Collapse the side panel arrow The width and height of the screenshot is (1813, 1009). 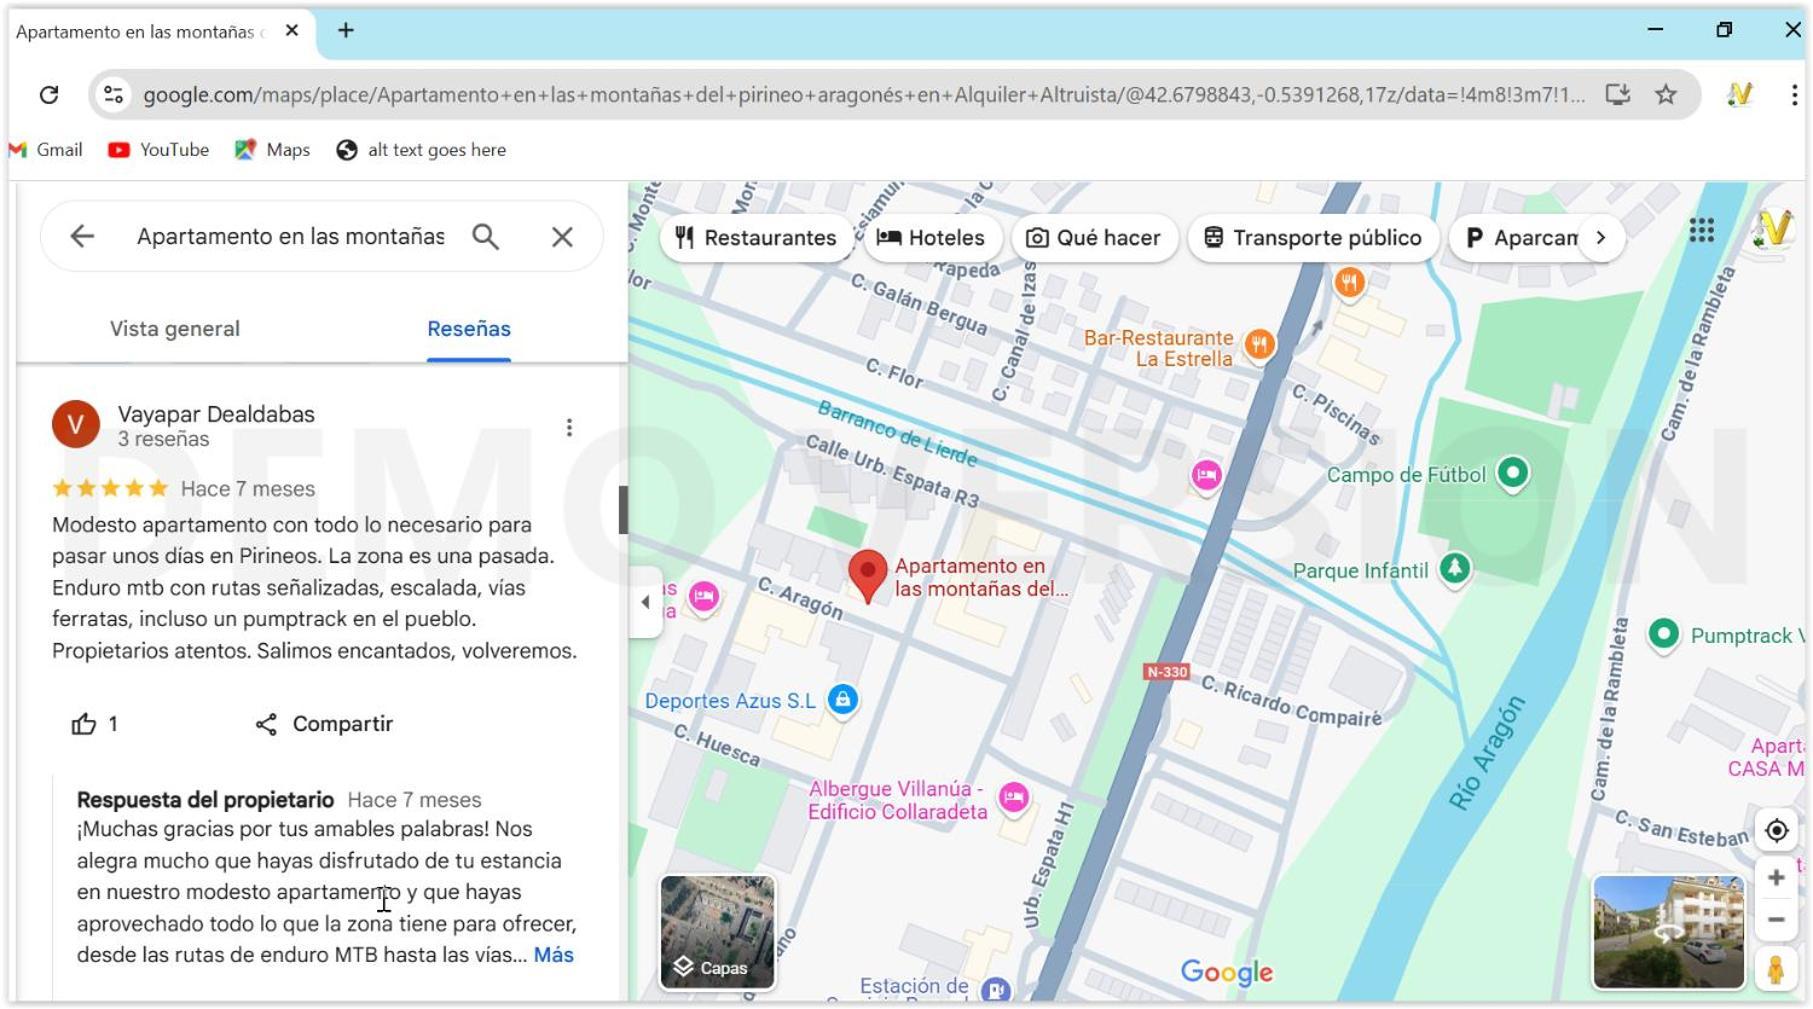pos(645,602)
